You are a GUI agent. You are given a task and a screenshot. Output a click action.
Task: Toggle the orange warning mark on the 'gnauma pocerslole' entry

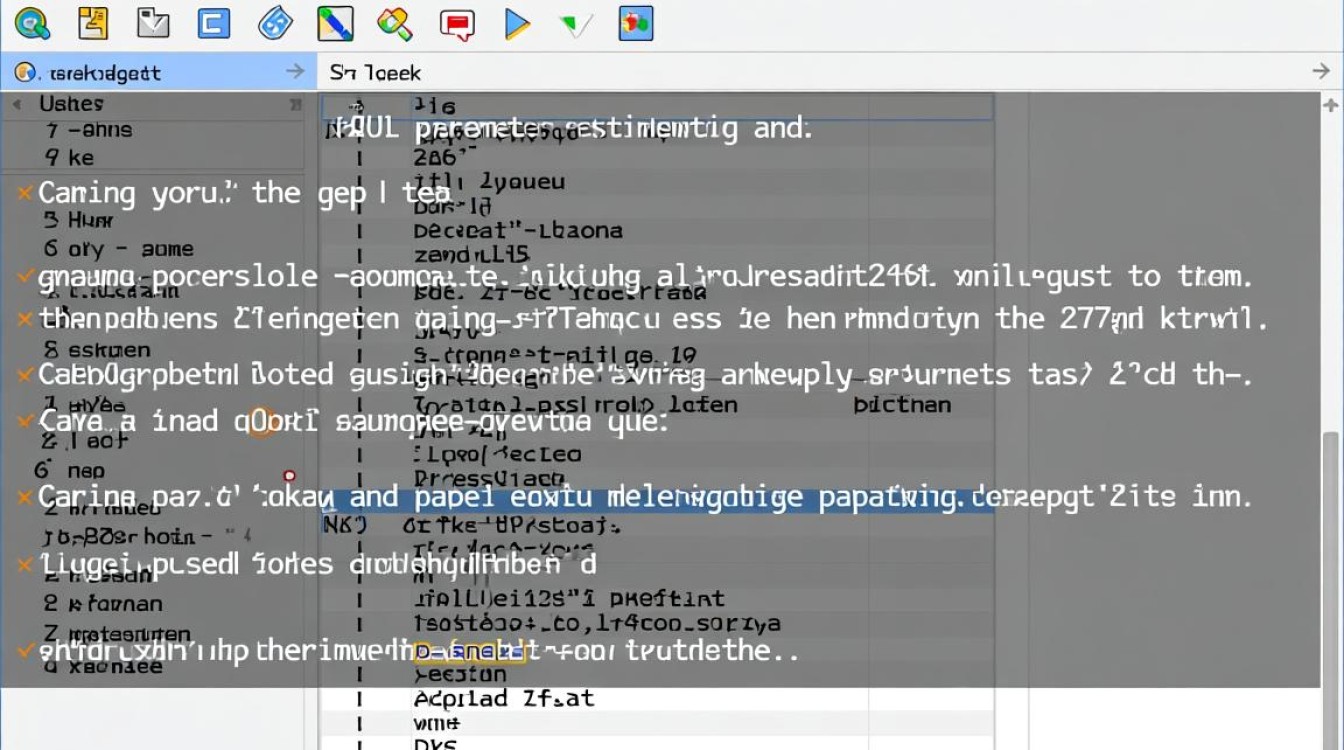(x=24, y=276)
